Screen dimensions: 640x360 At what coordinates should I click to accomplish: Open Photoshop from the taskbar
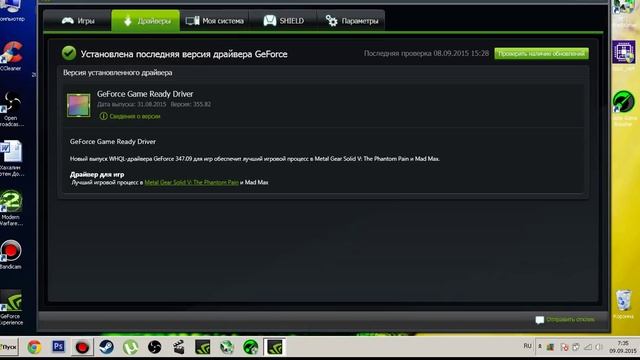[x=58, y=347]
